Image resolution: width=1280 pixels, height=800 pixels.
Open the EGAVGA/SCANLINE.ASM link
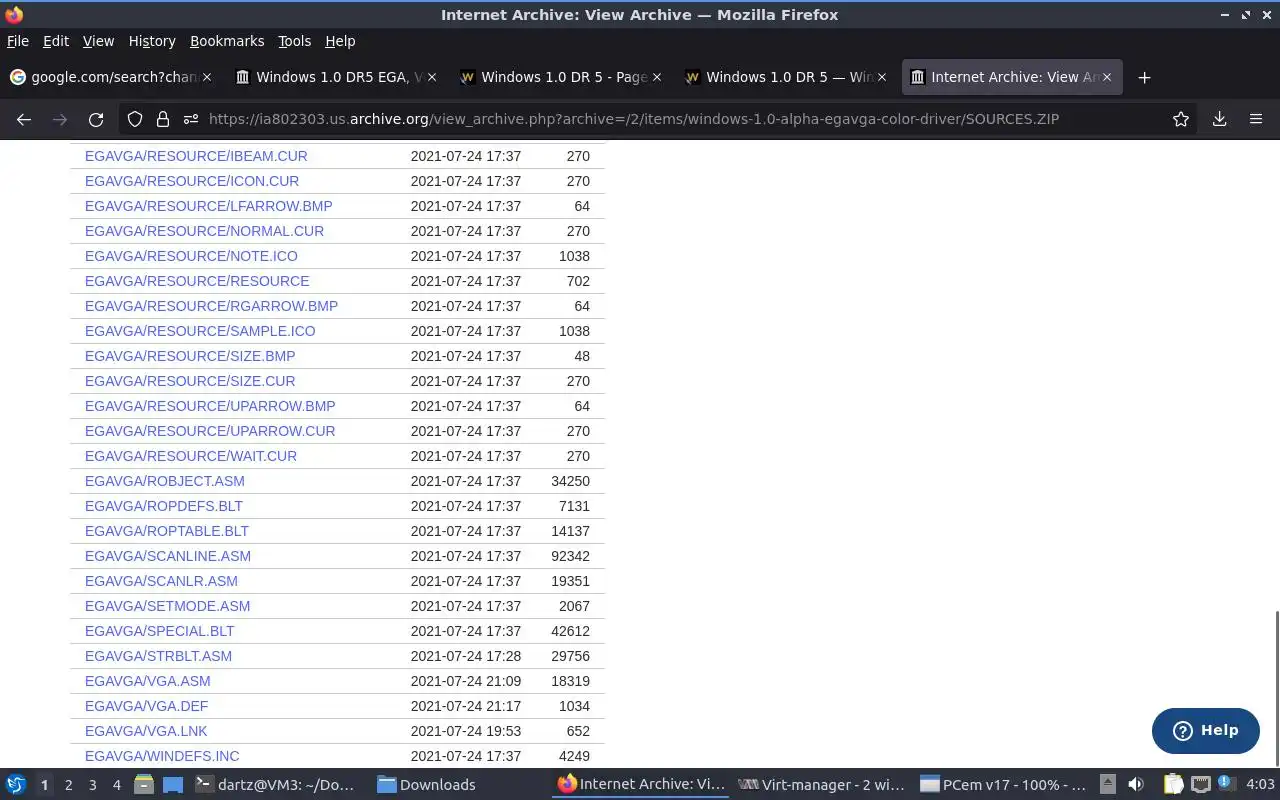pos(168,556)
